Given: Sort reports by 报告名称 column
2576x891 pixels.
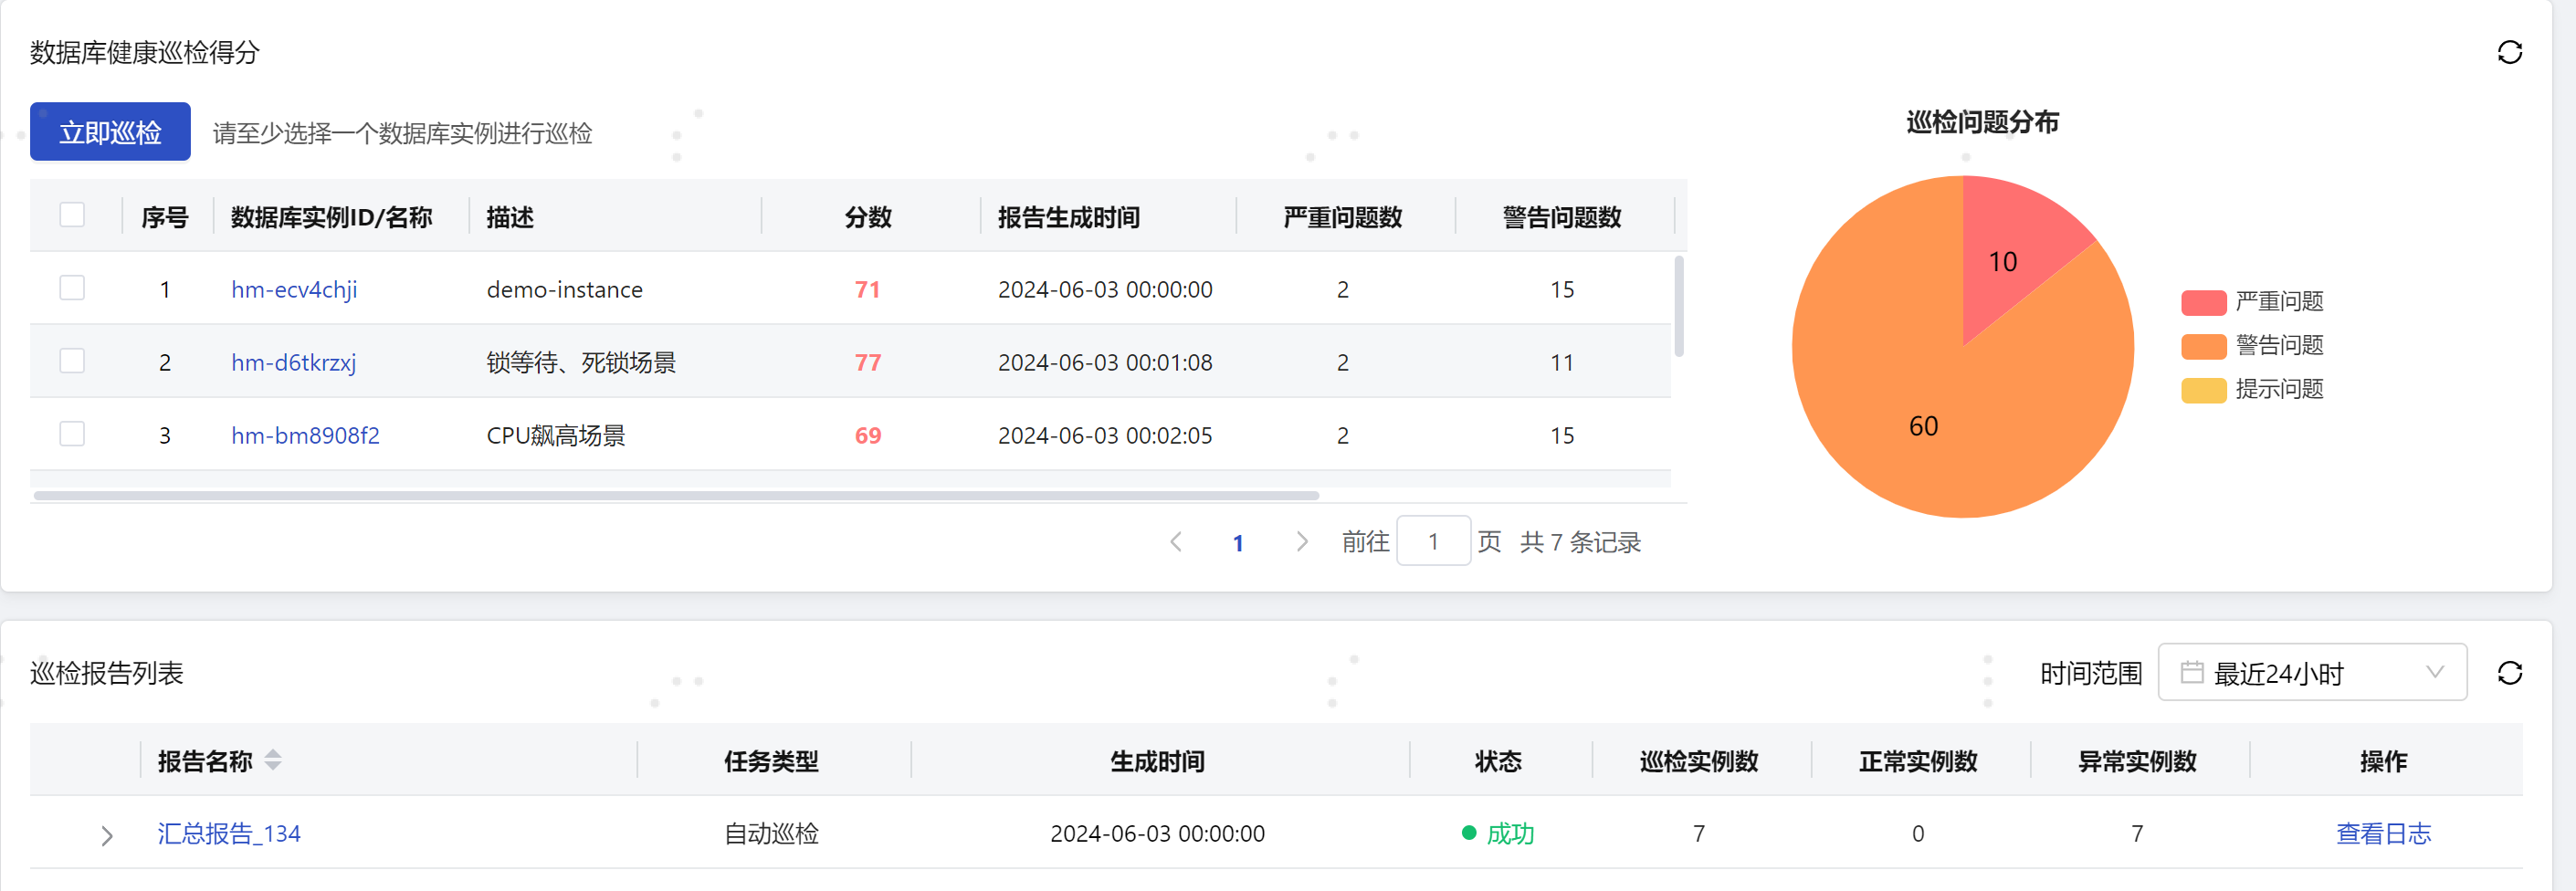Looking at the screenshot, I should [x=271, y=760].
